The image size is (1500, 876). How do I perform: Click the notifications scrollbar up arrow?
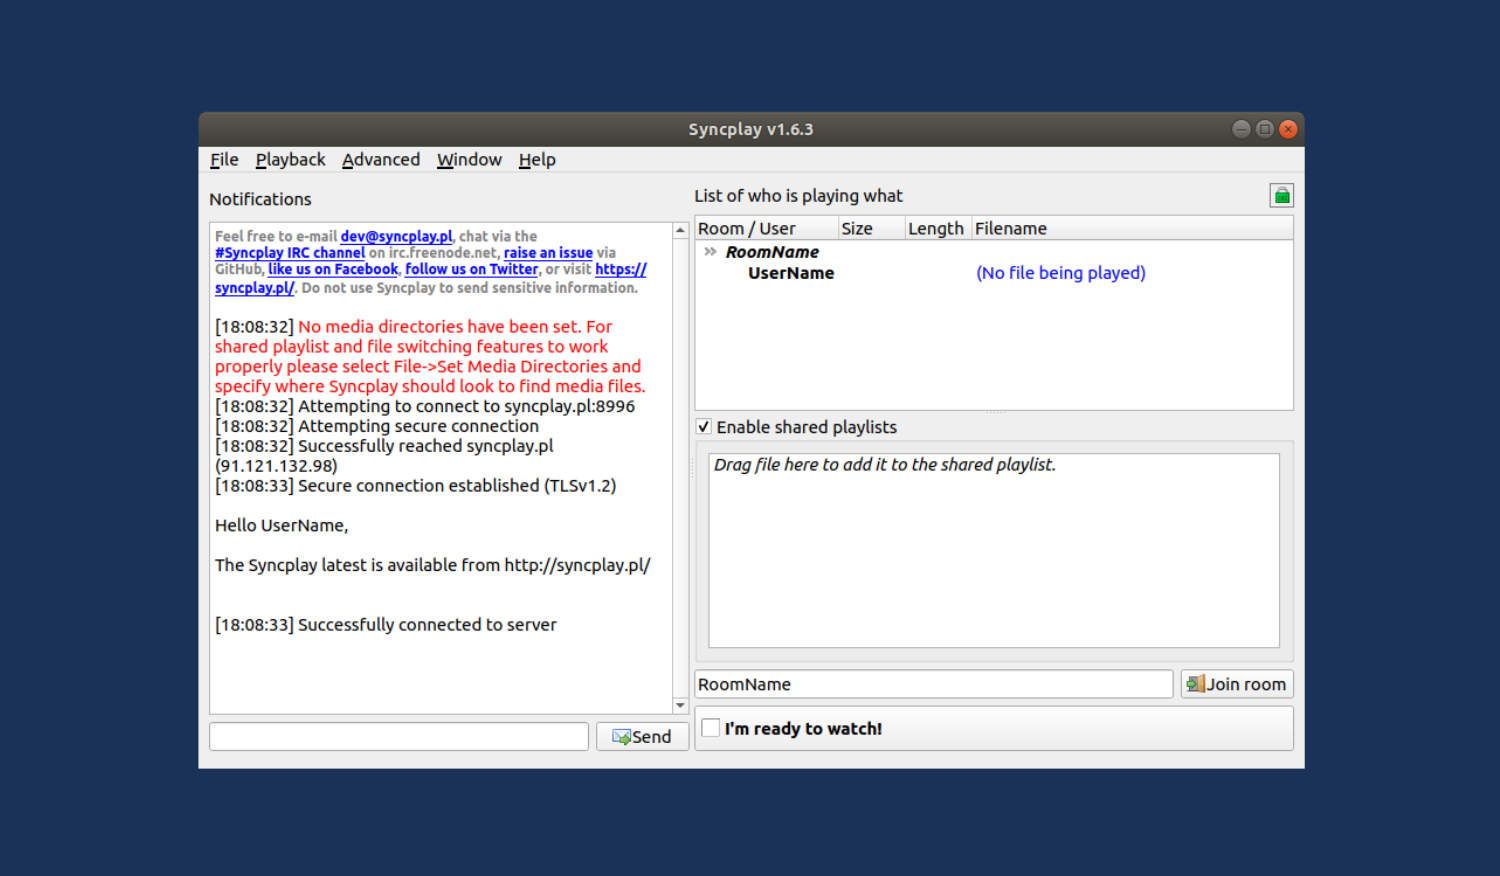click(680, 230)
